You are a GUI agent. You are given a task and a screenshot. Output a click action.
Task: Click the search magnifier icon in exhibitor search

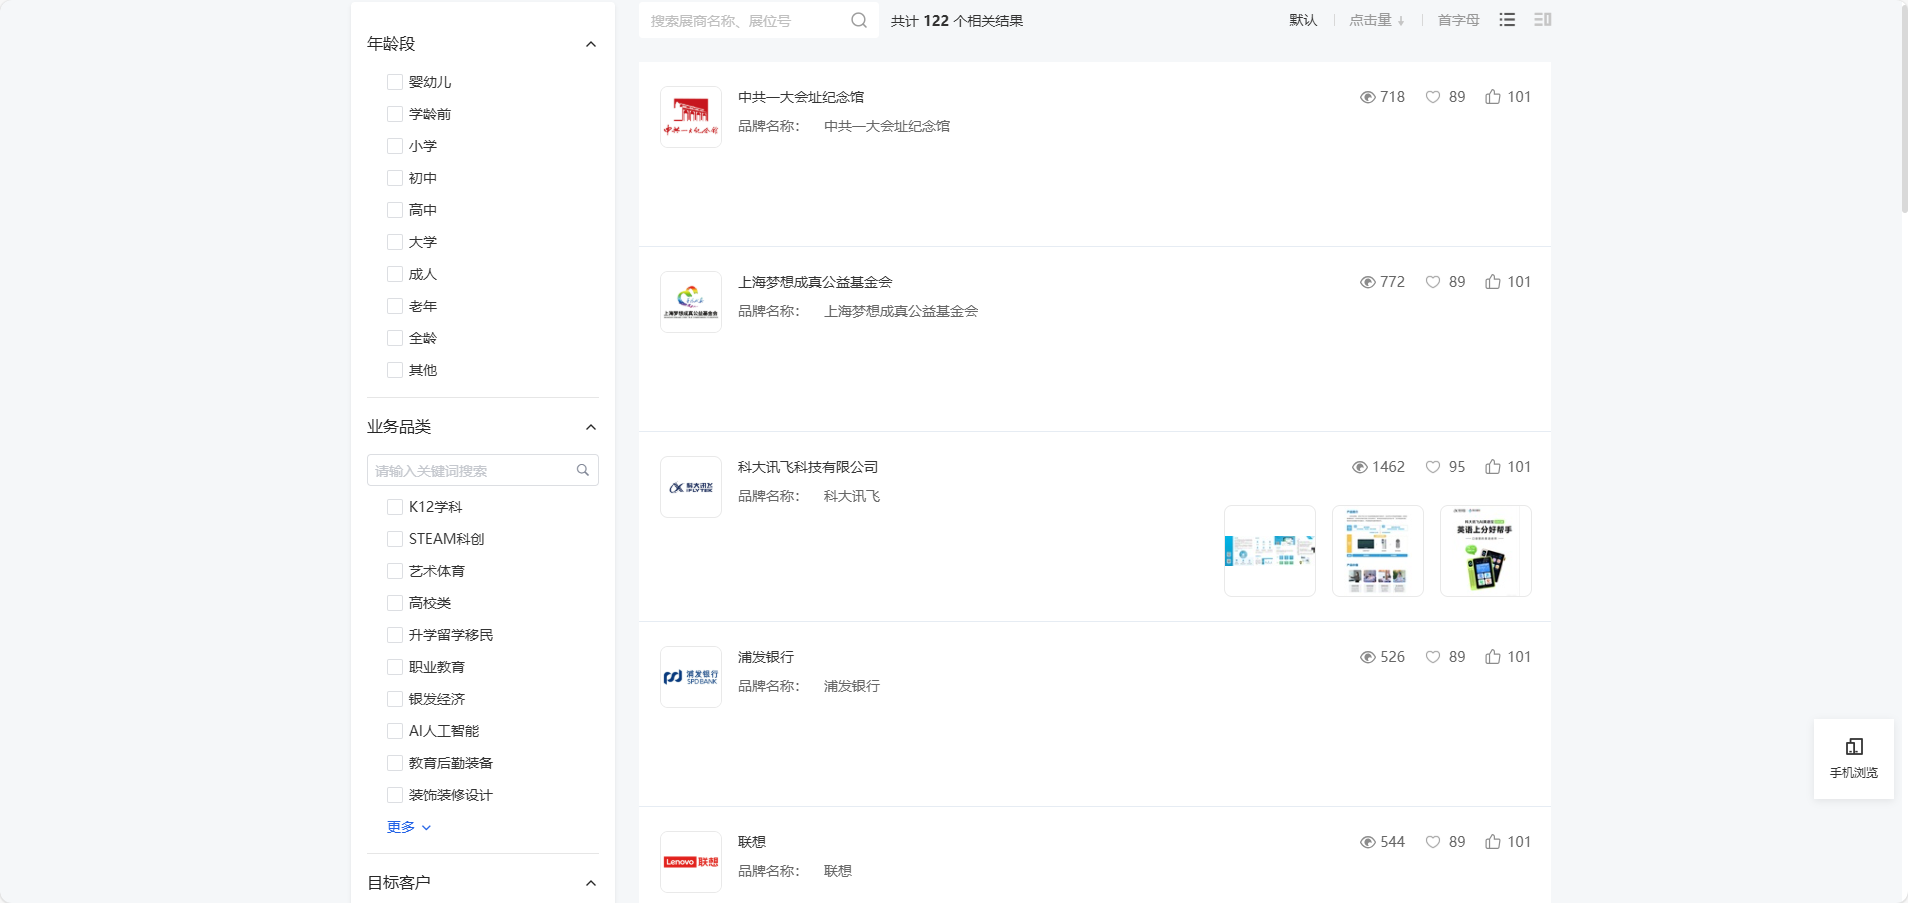(x=858, y=20)
